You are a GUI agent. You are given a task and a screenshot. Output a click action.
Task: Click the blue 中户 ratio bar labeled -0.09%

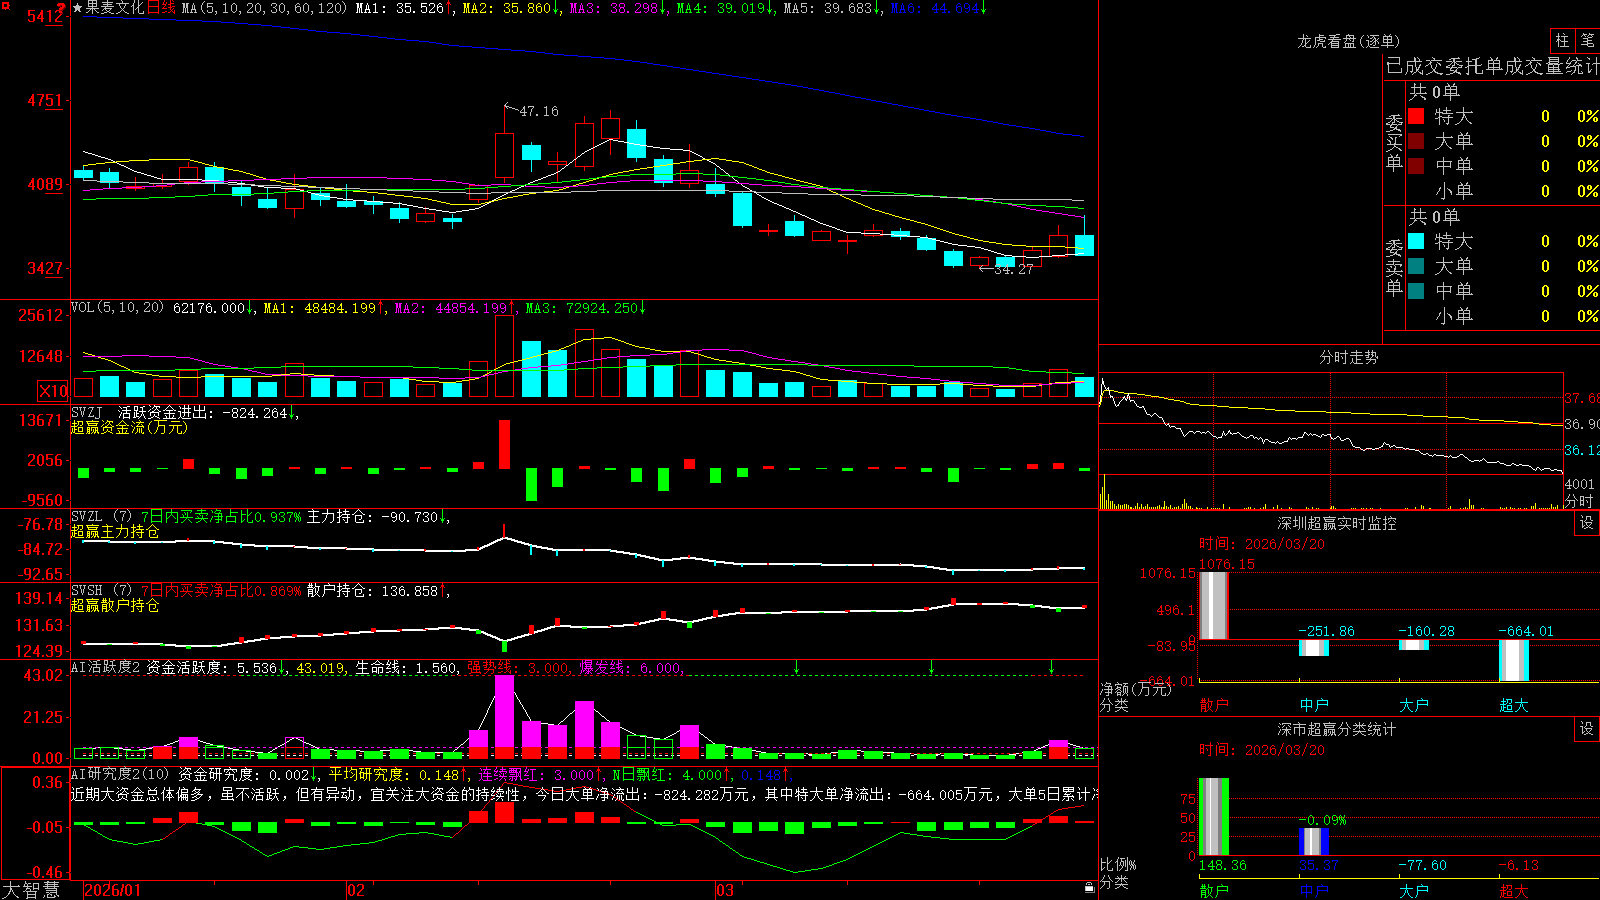pos(1314,841)
